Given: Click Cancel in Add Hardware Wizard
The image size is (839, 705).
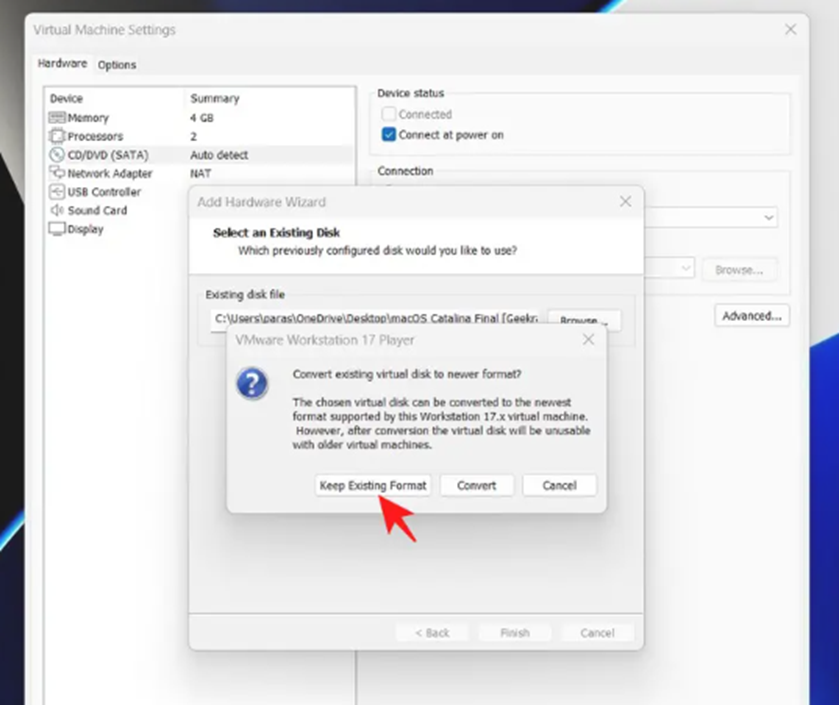Looking at the screenshot, I should click(x=597, y=633).
